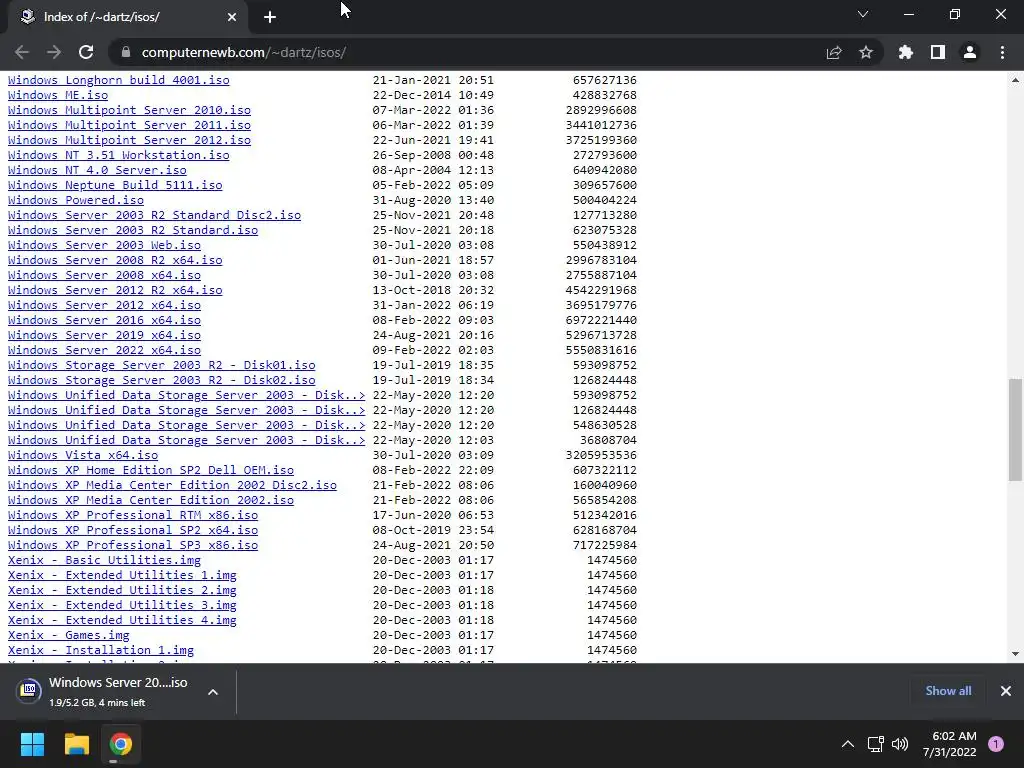Share this page using the share icon
Image resolution: width=1024 pixels, height=768 pixels.
pos(833,52)
